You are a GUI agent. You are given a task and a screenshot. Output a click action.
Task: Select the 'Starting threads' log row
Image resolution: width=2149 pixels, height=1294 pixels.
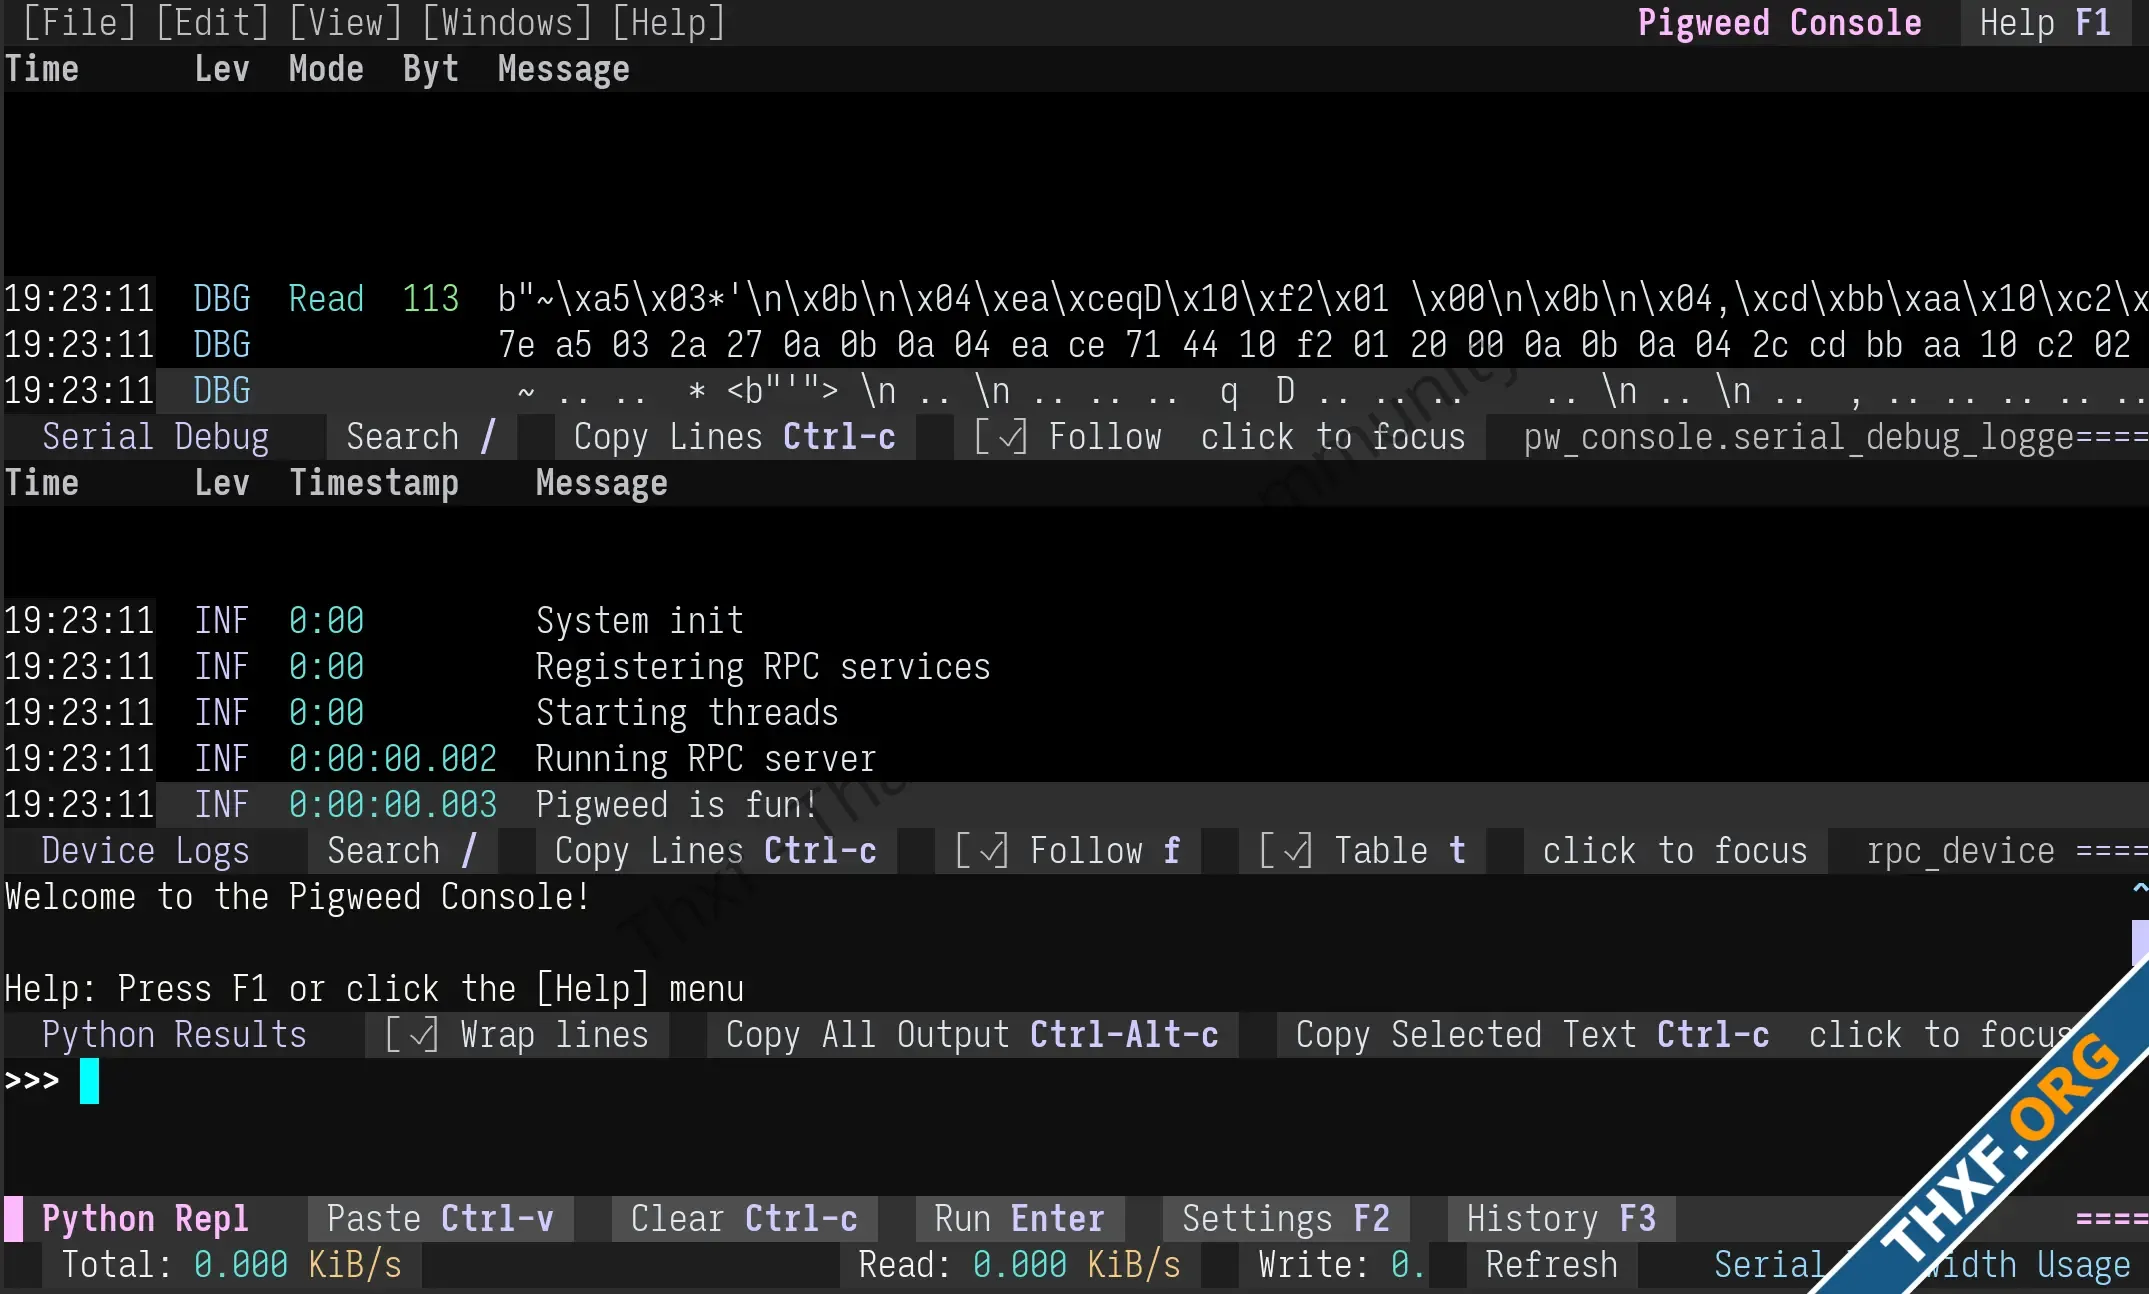pyautogui.click(x=1074, y=713)
